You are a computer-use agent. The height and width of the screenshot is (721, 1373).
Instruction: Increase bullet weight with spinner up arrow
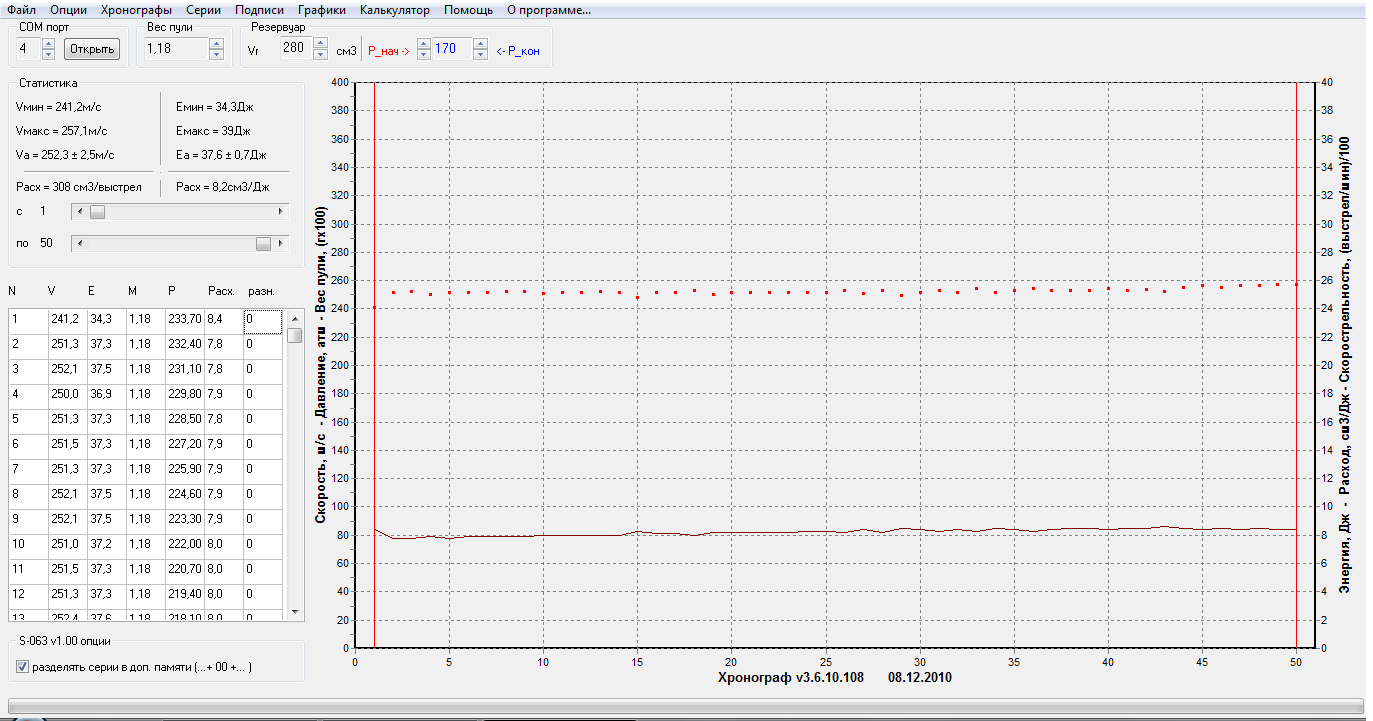tap(215, 43)
